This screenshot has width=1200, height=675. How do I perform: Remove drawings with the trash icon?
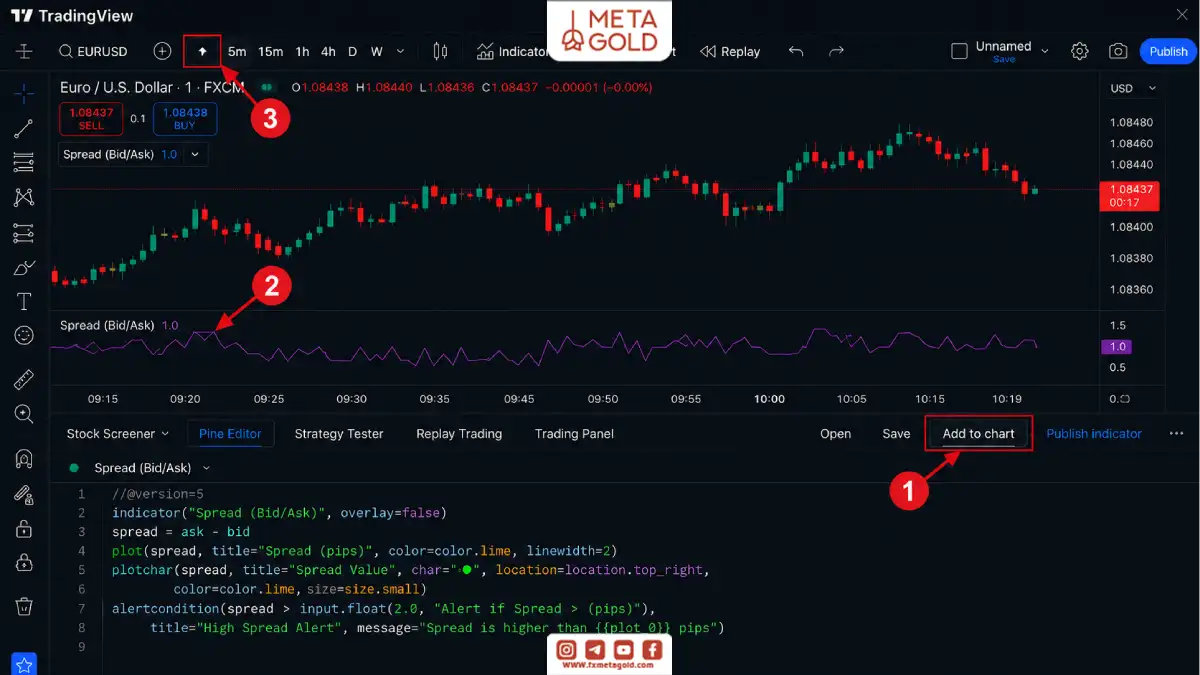click(x=24, y=606)
